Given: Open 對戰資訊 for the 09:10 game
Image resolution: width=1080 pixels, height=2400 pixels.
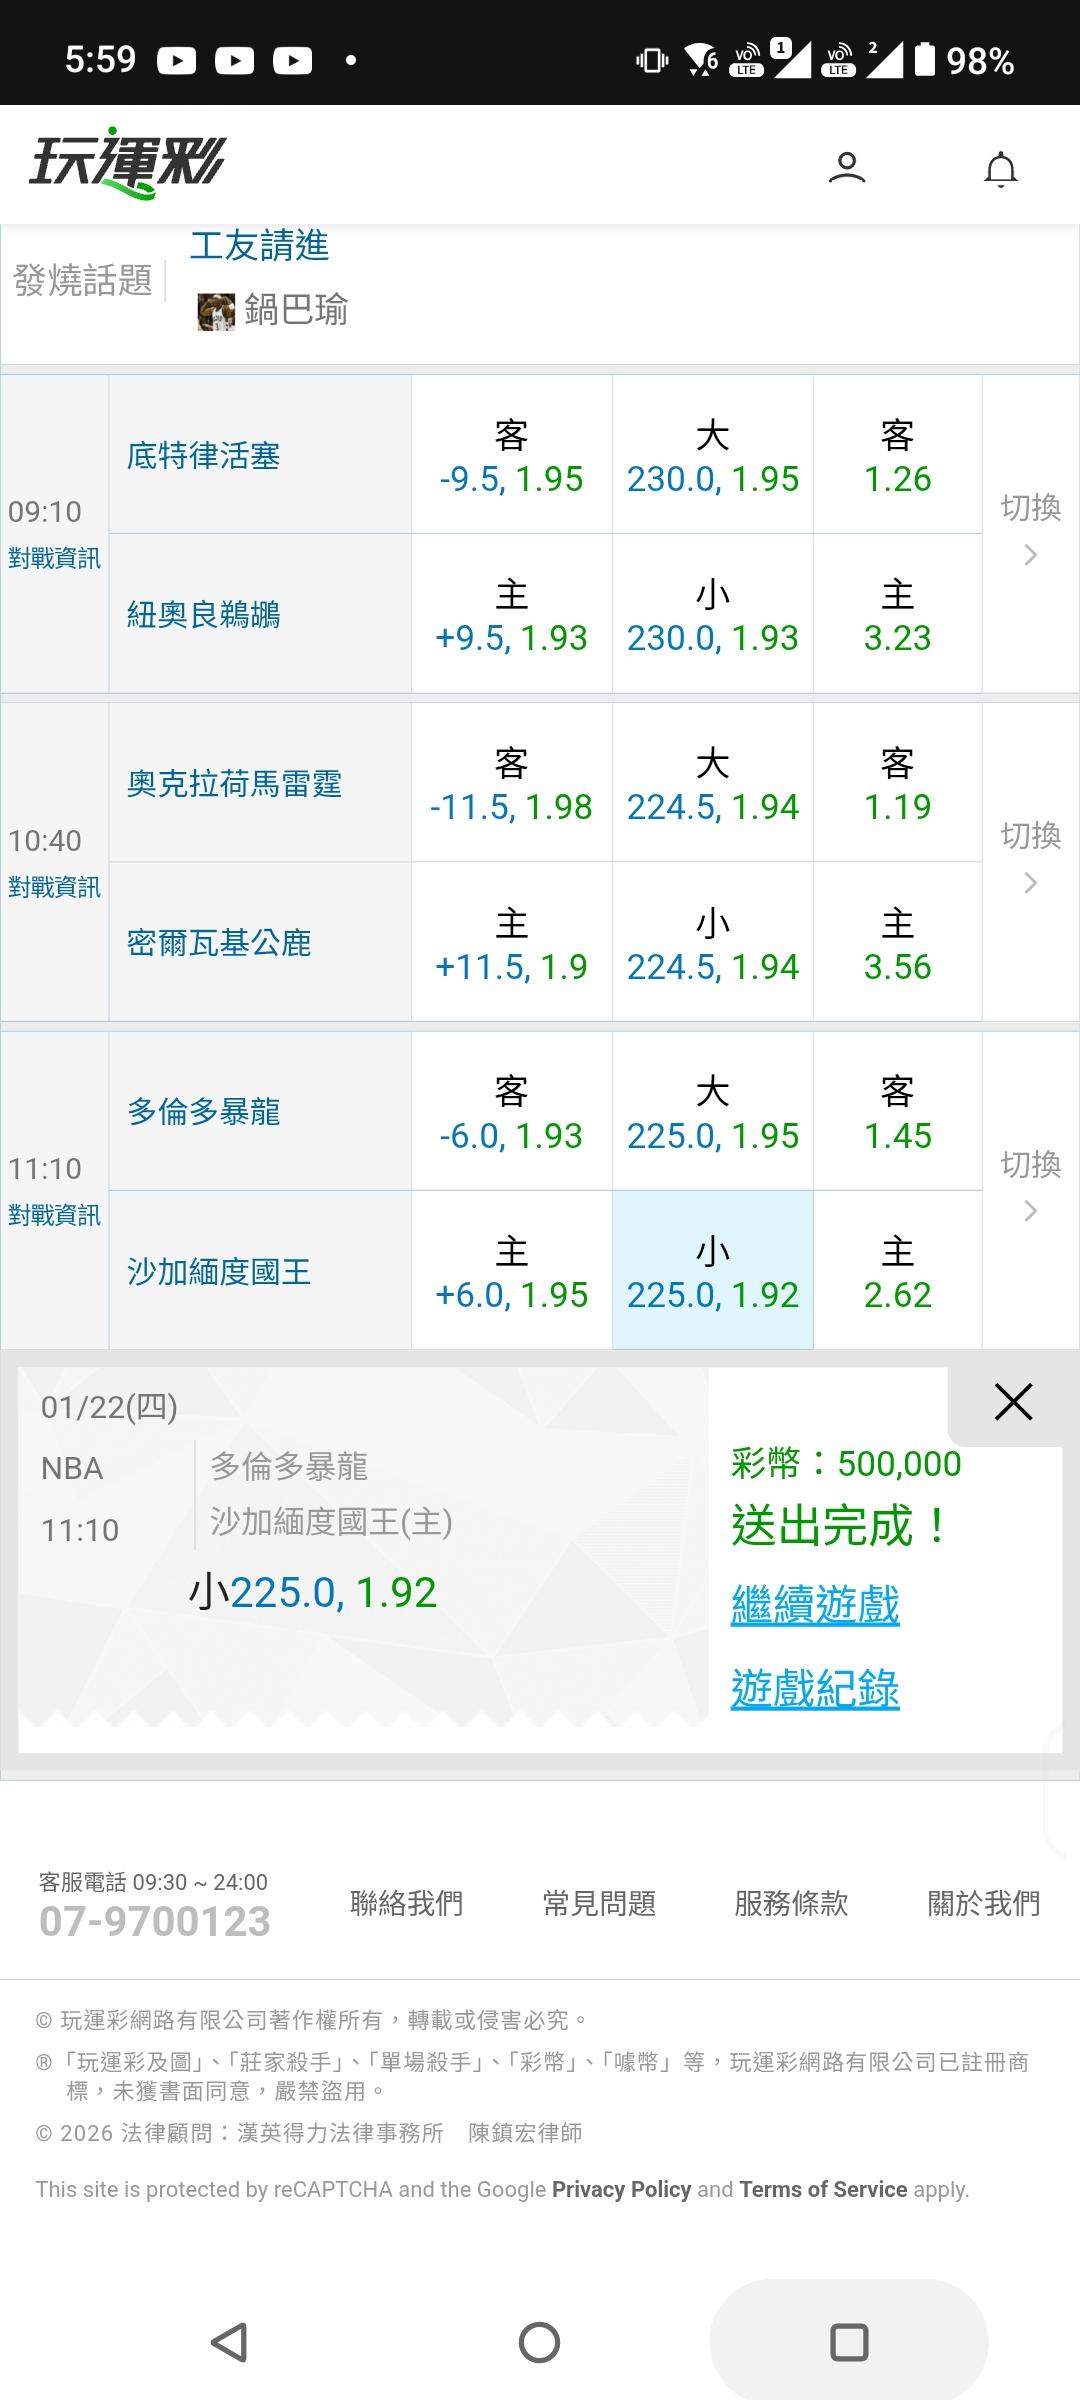Looking at the screenshot, I should pos(54,558).
